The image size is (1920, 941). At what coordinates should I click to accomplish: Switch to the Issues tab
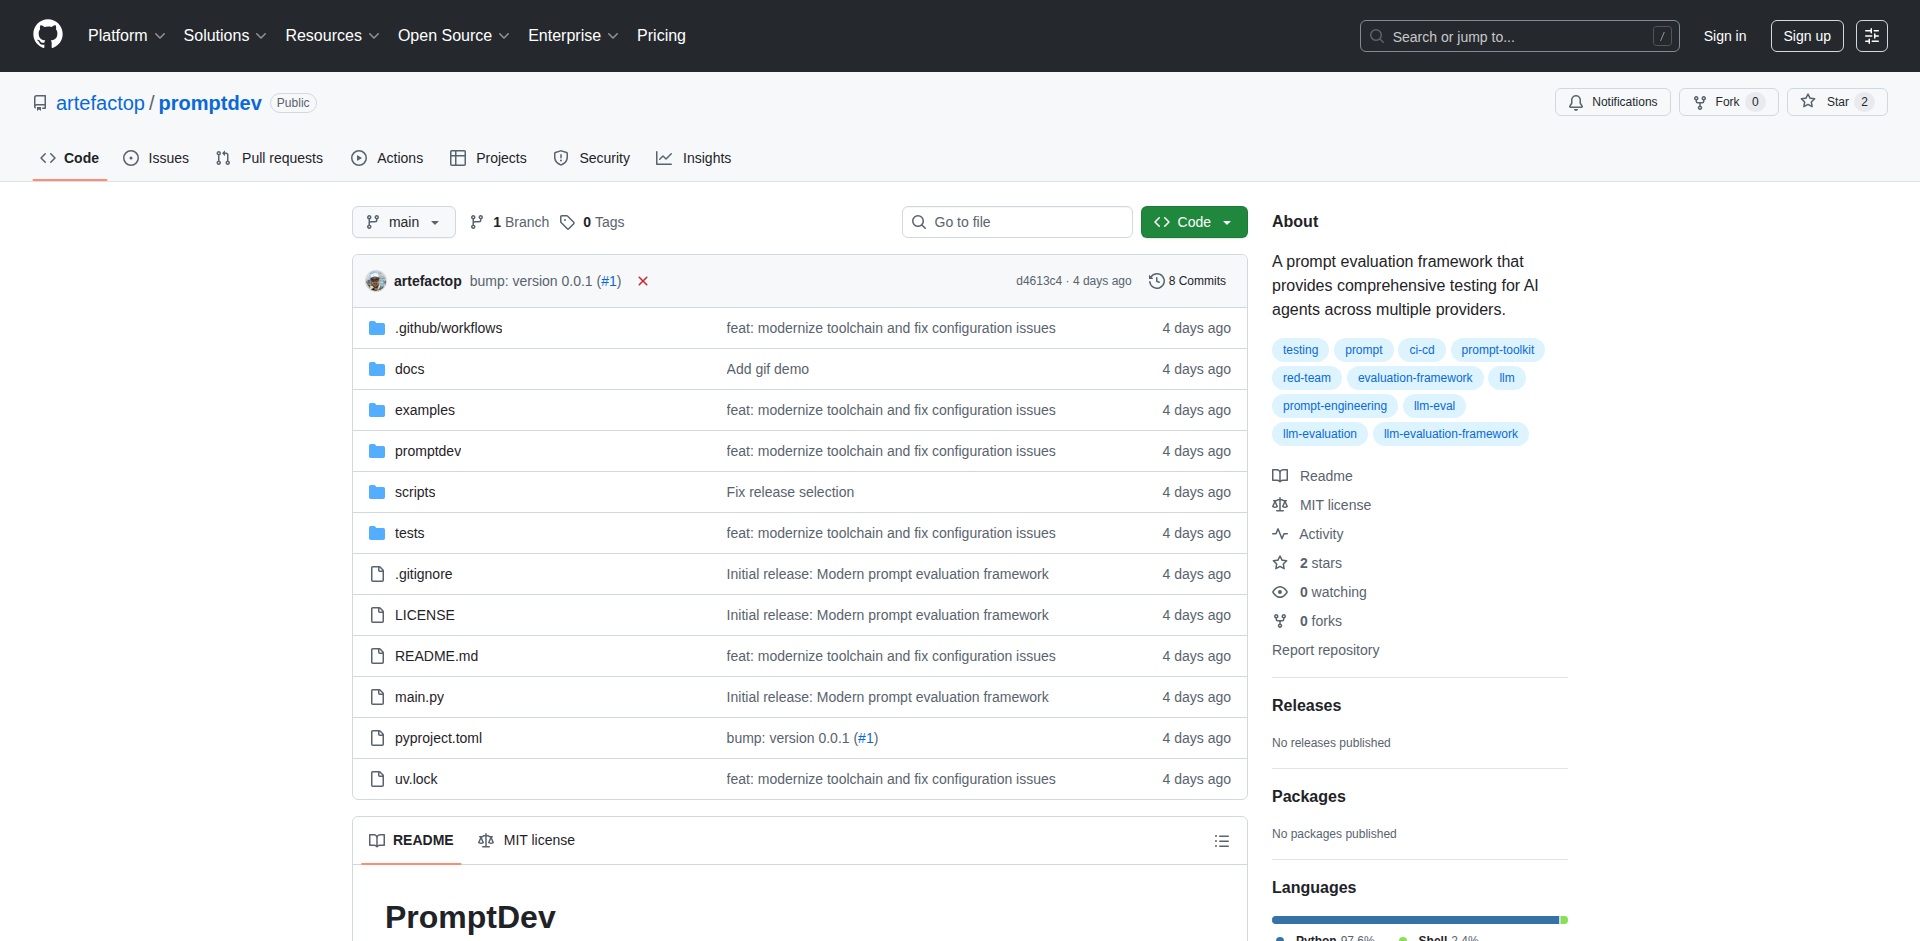point(156,158)
